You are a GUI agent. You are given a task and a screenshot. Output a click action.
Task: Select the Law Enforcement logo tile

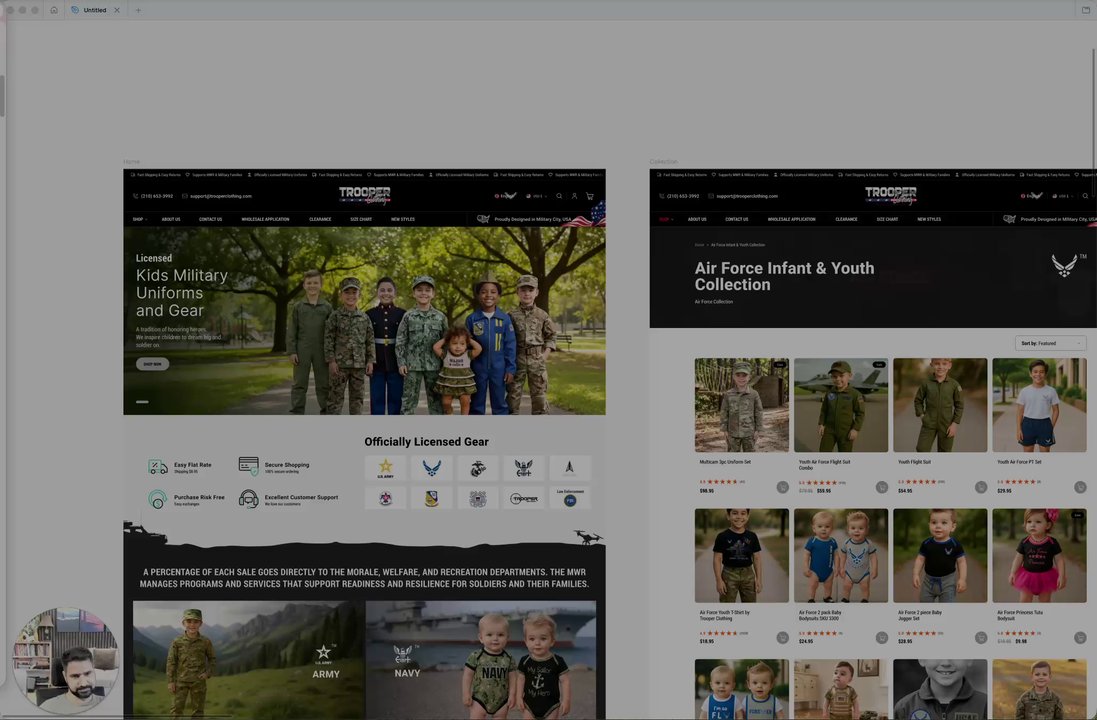(x=569, y=498)
